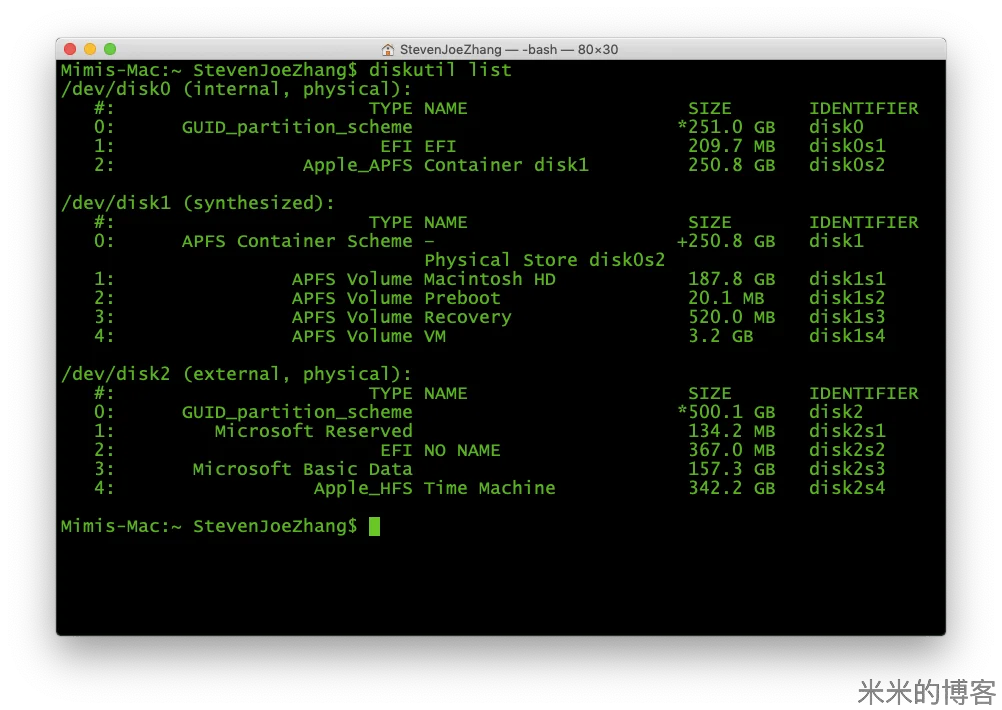The width and height of the screenshot is (1002, 710).
Task: Select the identifier "disk1s3"
Action: (847, 317)
